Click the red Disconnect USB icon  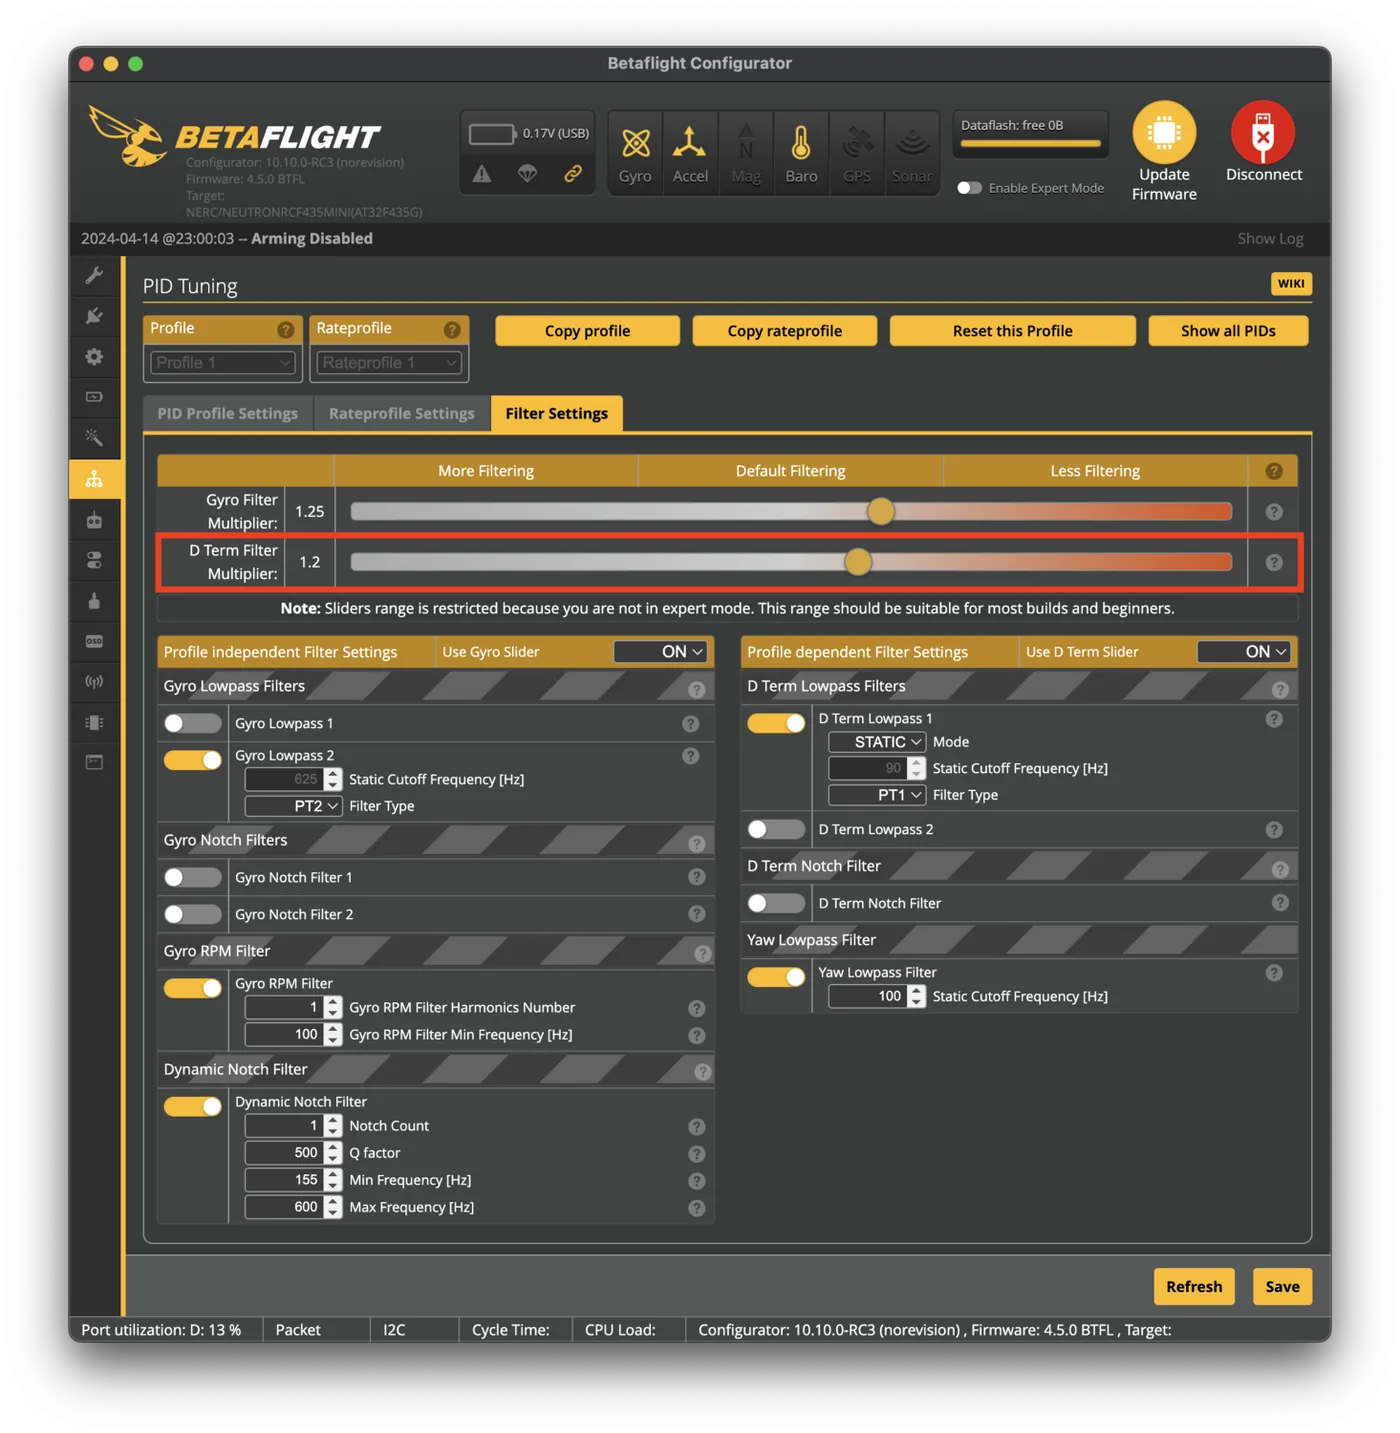click(x=1263, y=132)
